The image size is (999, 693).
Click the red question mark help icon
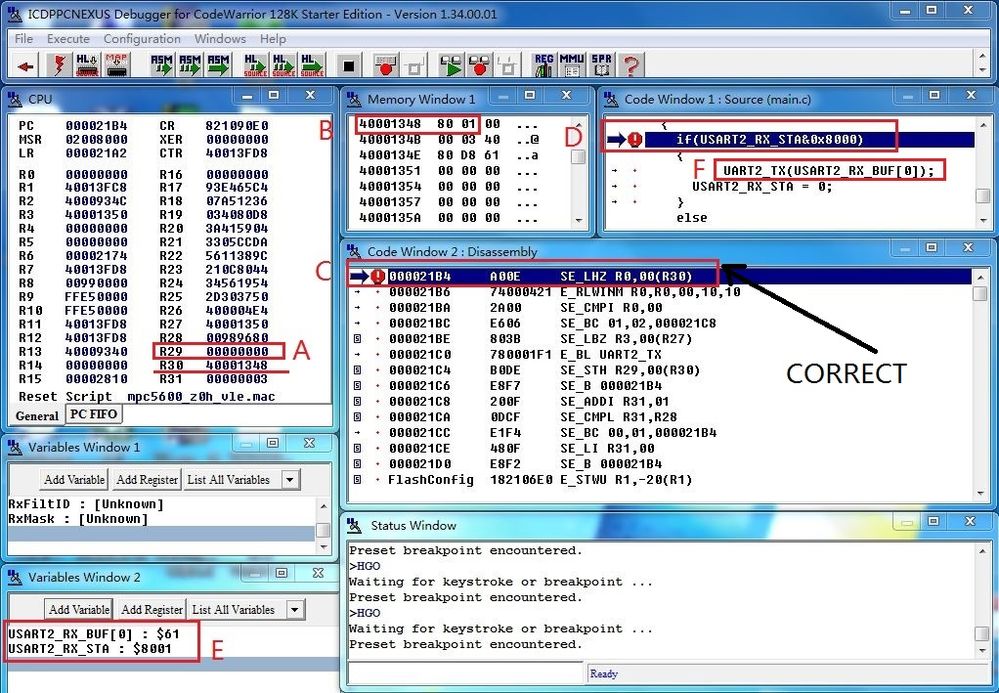[x=630, y=66]
